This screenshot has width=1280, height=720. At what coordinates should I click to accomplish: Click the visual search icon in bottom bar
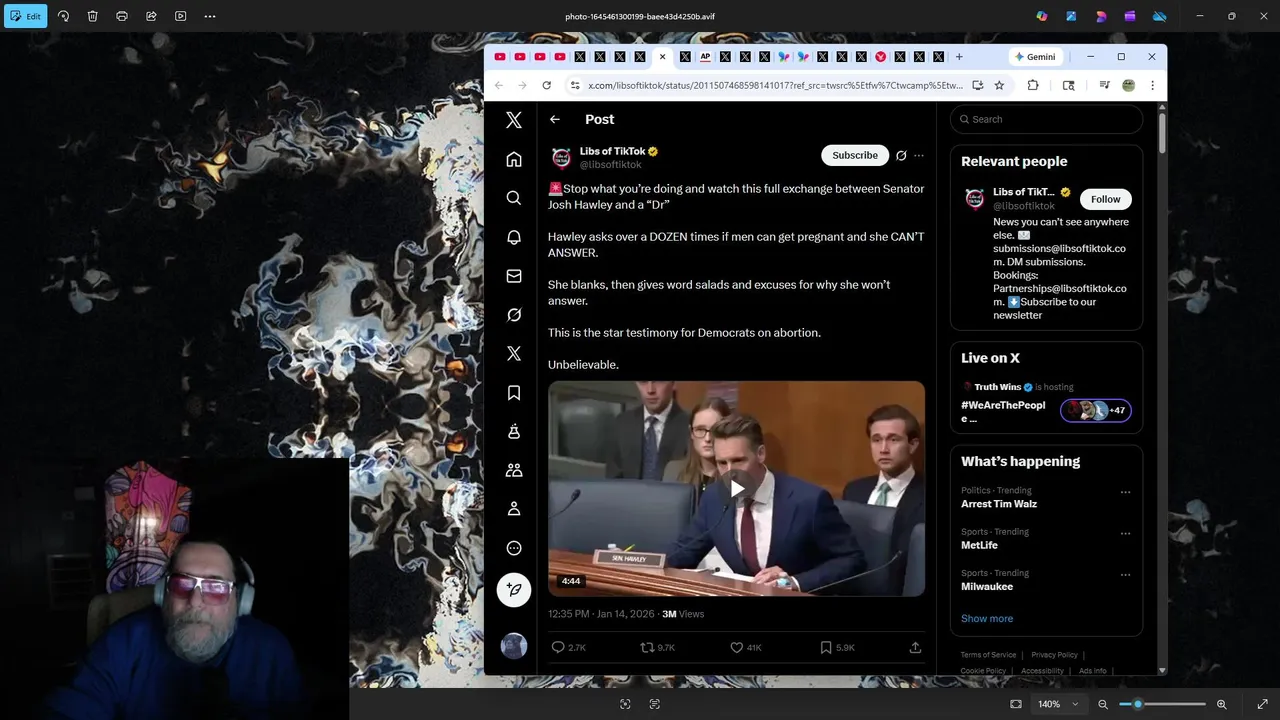point(625,704)
